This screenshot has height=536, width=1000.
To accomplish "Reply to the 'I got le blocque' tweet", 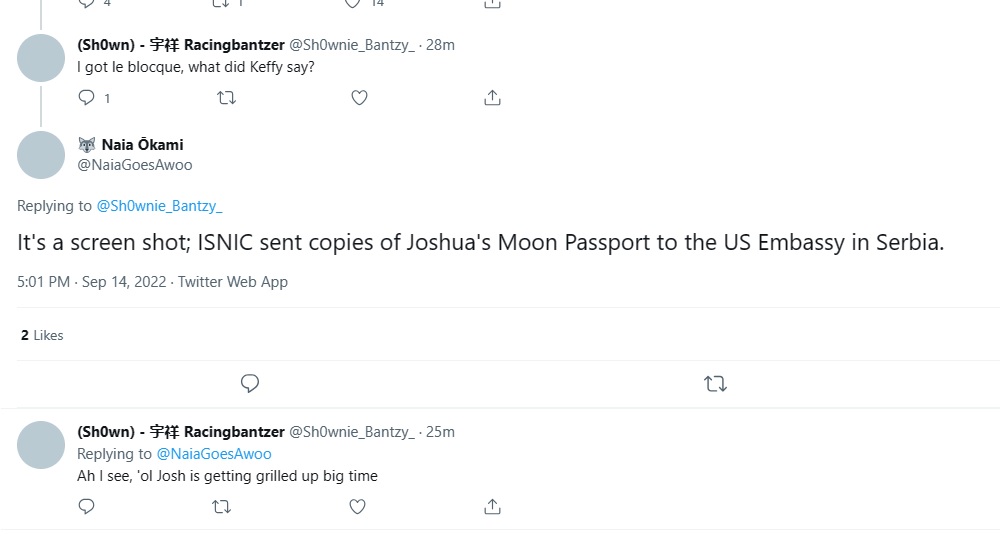I will pyautogui.click(x=87, y=98).
